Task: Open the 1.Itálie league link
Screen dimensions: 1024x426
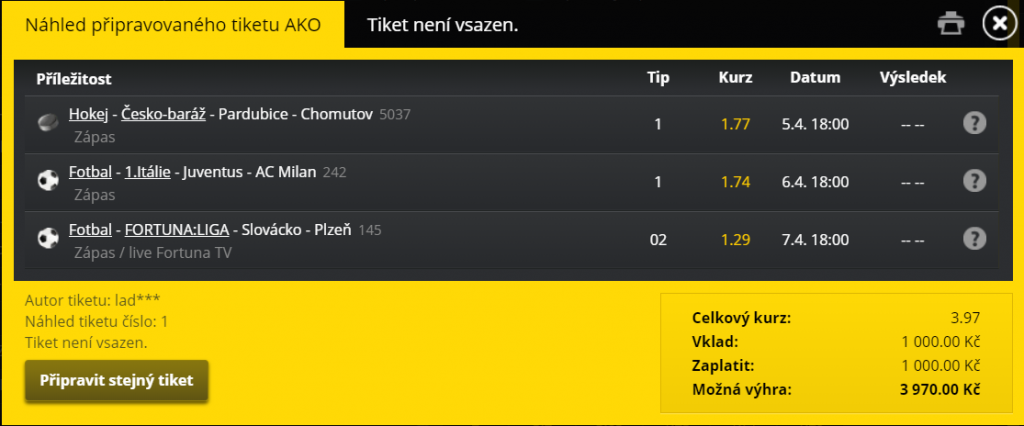Action: [x=145, y=172]
